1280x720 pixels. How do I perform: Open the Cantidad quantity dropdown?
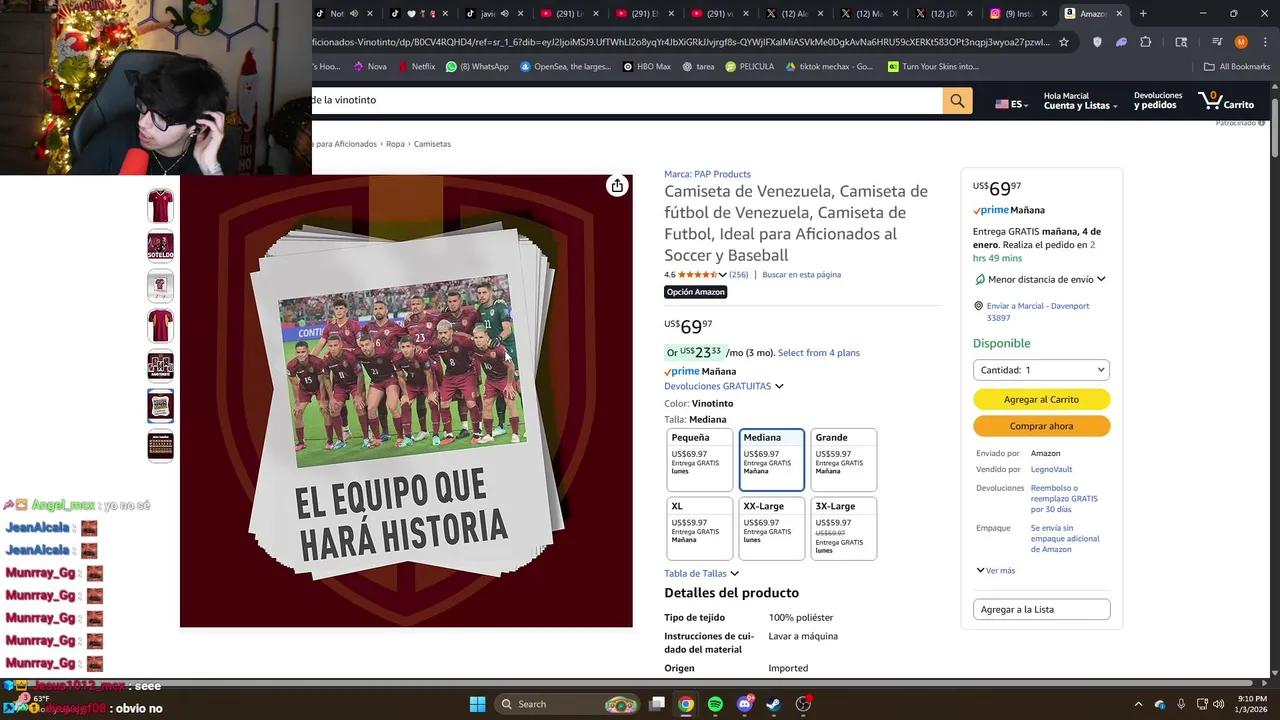1041,370
